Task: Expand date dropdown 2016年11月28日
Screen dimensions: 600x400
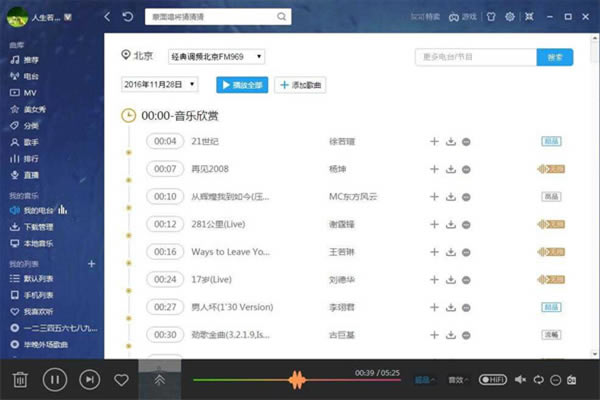Action: 159,84
